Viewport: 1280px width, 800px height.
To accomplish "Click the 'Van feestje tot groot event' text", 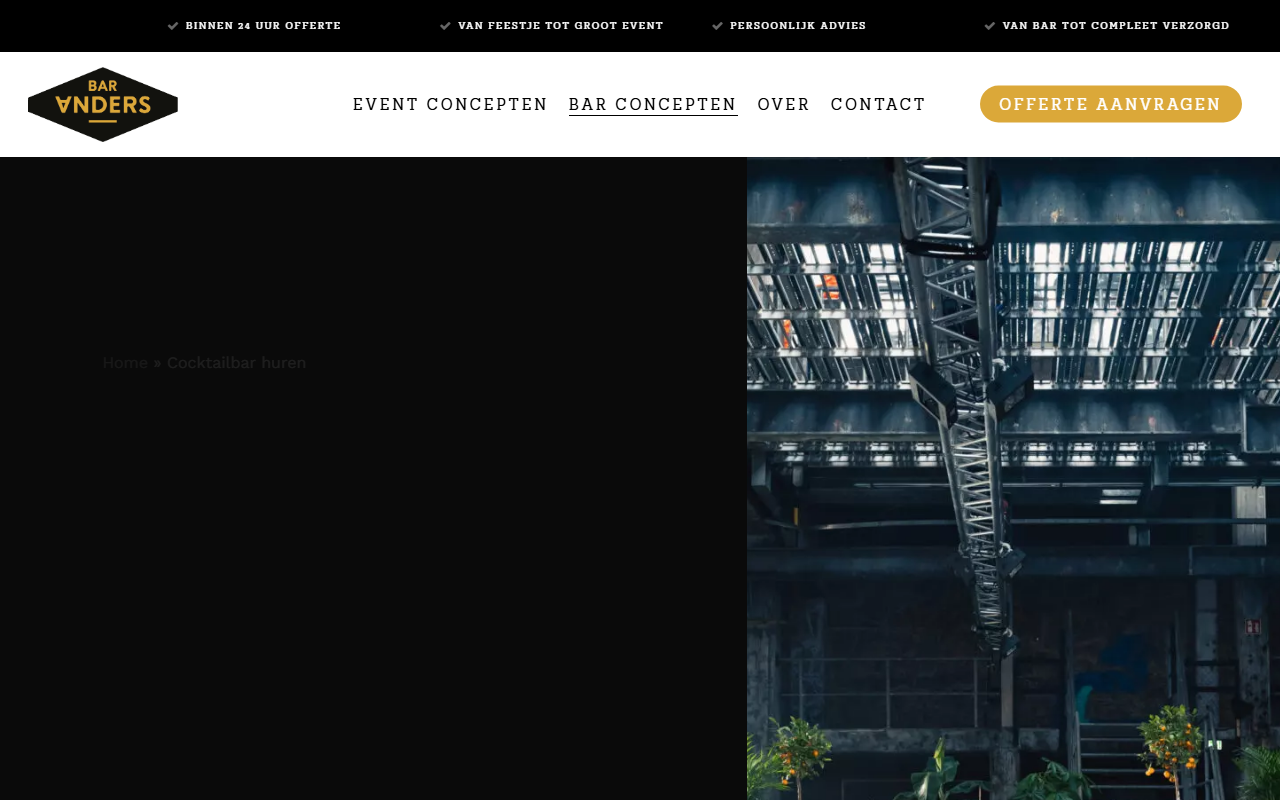I will (x=561, y=26).
